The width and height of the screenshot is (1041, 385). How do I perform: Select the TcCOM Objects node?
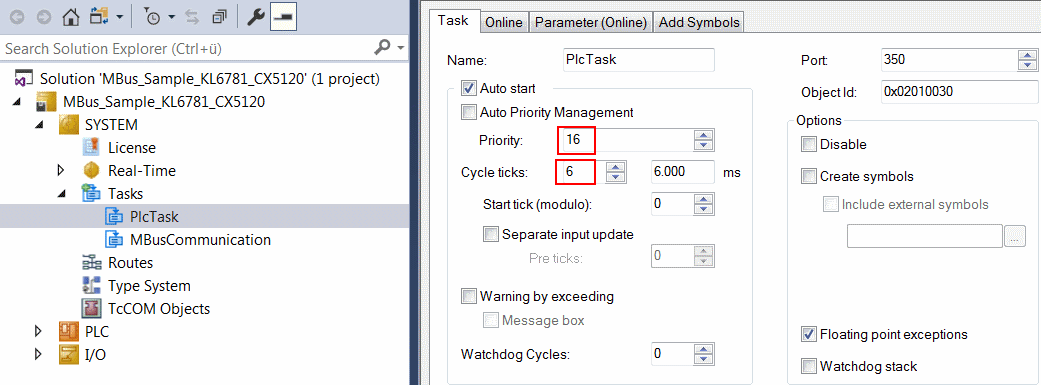click(x=159, y=309)
